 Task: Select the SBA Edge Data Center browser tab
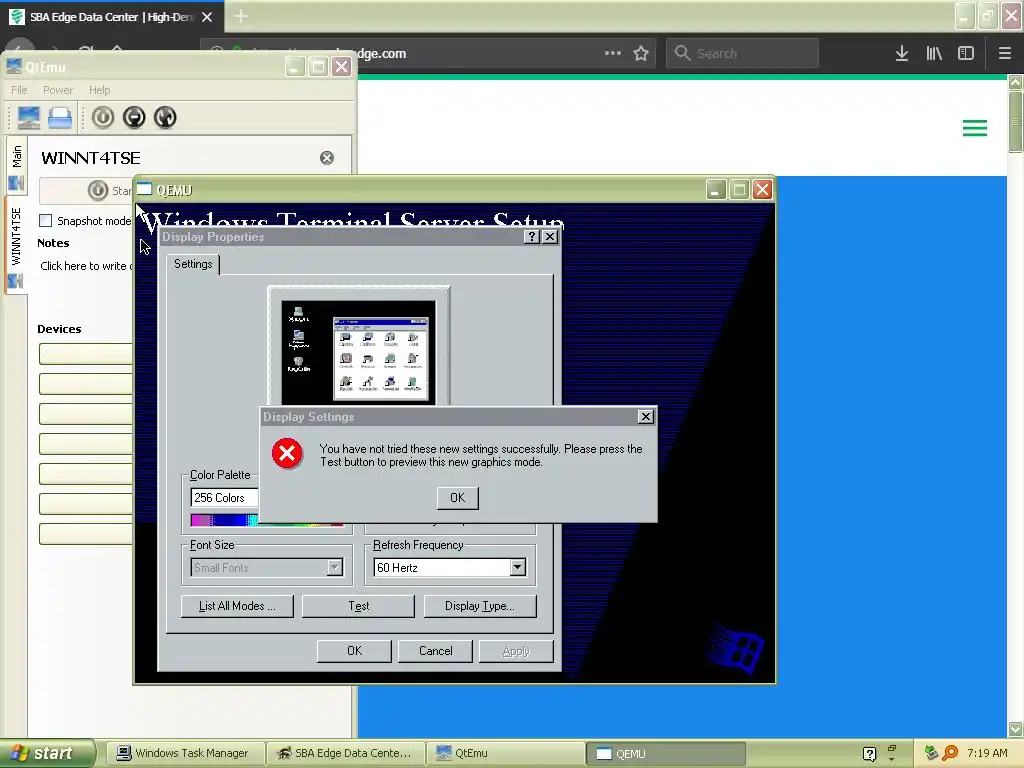pyautogui.click(x=112, y=17)
